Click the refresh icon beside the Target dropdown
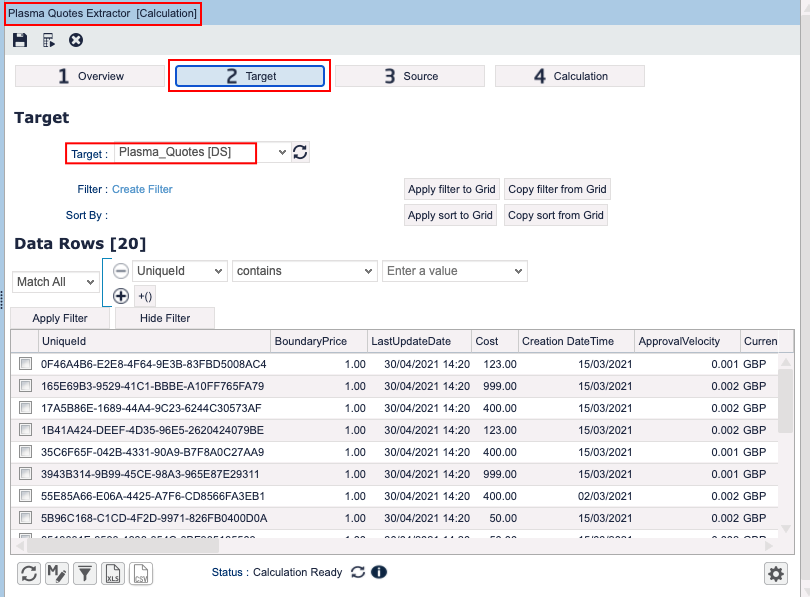 [x=300, y=153]
